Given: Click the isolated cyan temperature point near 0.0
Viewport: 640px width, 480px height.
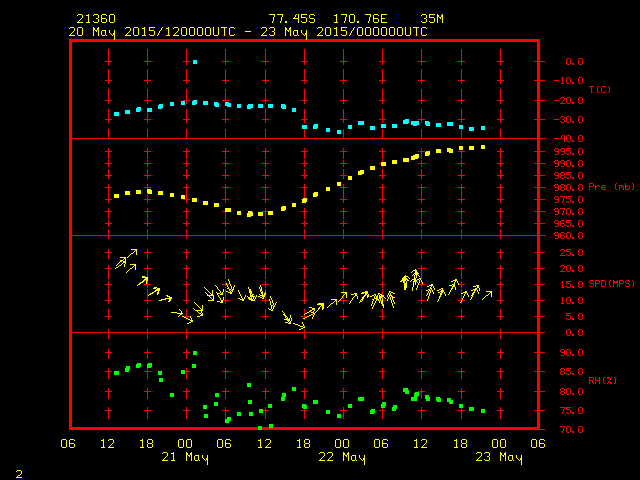Looking at the screenshot, I should (195, 62).
